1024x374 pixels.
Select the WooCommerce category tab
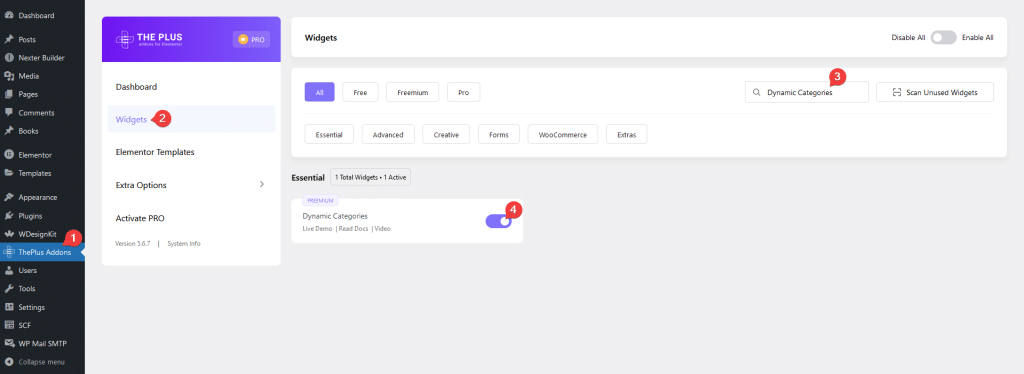coord(562,134)
